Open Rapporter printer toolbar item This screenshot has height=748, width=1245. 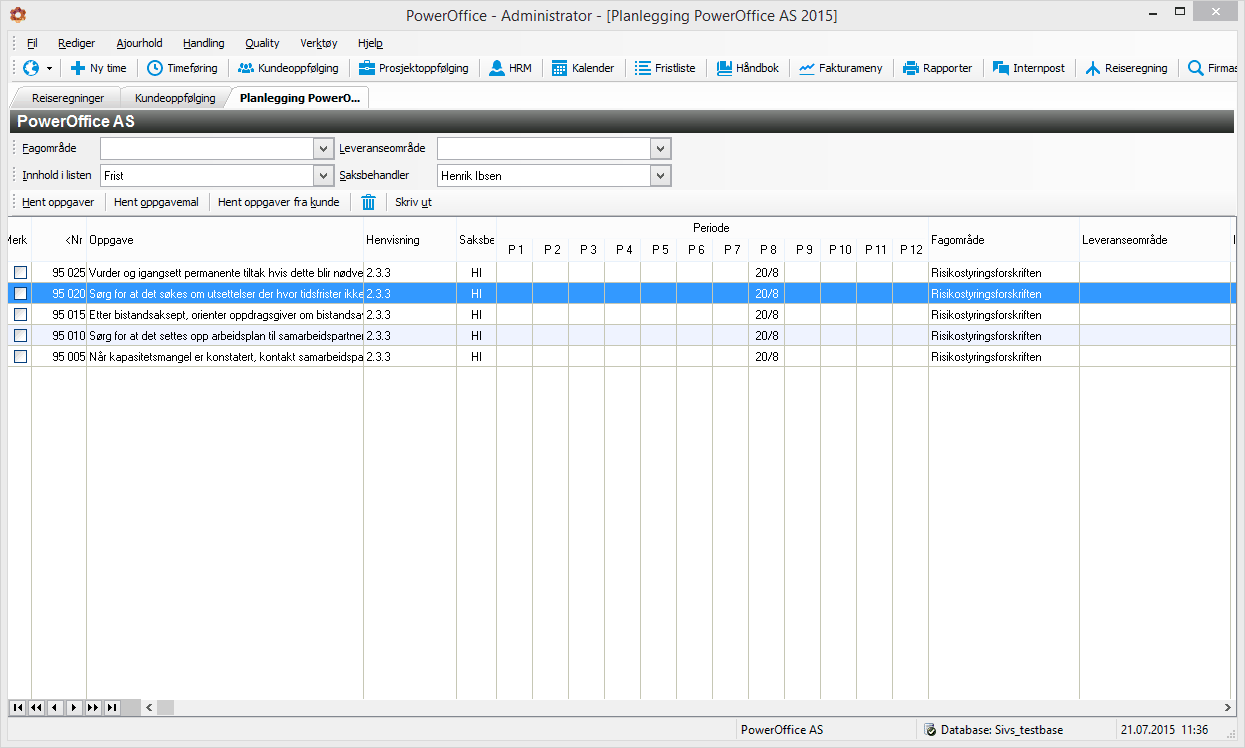click(937, 68)
